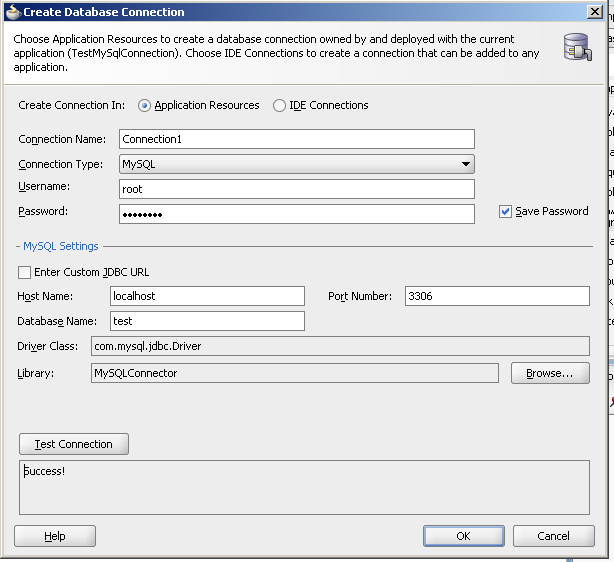Toggle the Save Password checkbox
Viewport: 614px width, 562px height.
click(506, 212)
